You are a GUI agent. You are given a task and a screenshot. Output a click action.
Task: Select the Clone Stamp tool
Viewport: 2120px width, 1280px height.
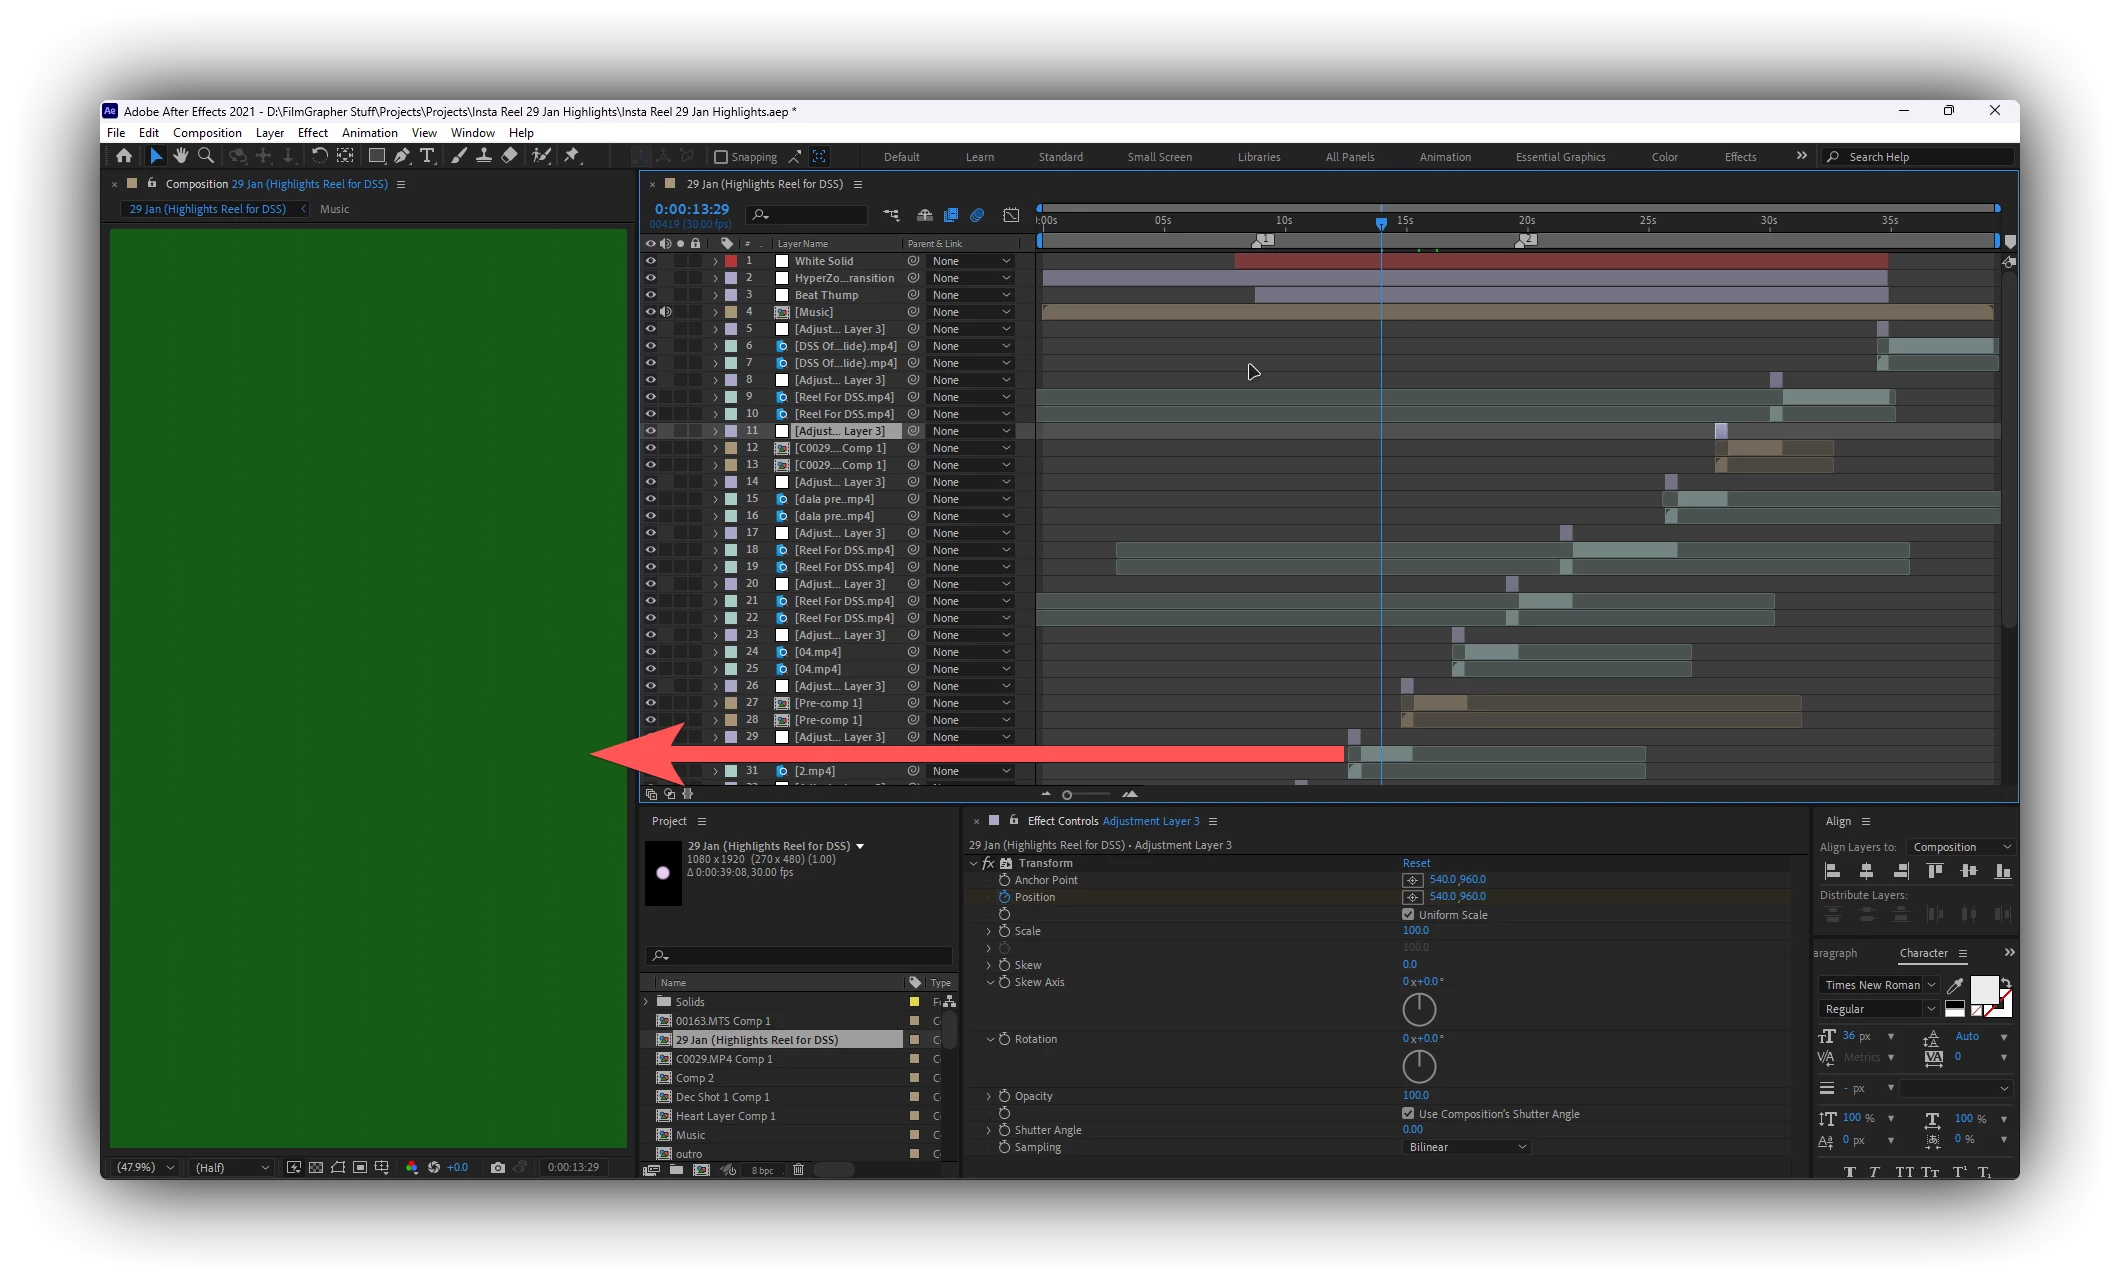[x=484, y=156]
